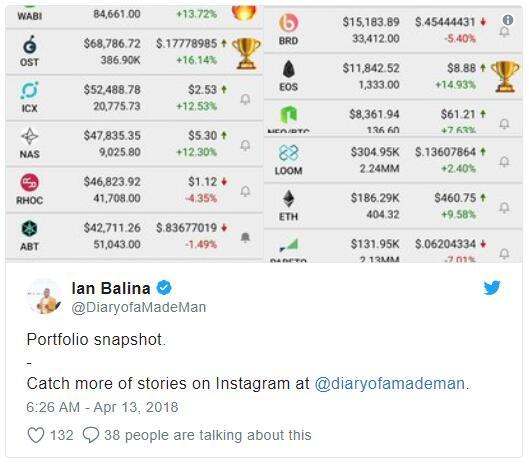529x464 pixels.
Task: Open Ian Balina's profile name
Action: click(111, 289)
